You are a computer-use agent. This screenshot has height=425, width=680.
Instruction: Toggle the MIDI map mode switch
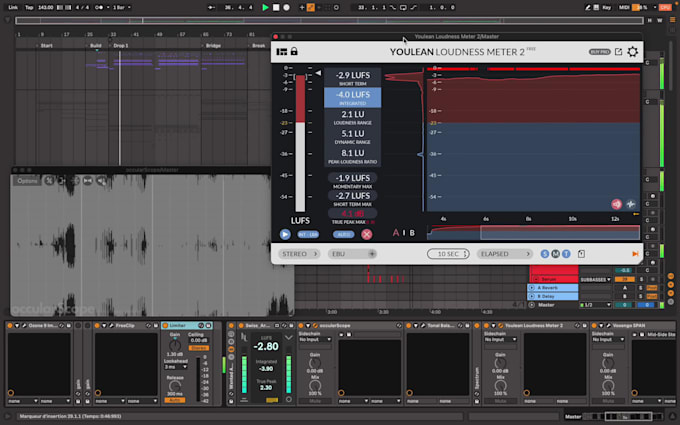coord(624,7)
